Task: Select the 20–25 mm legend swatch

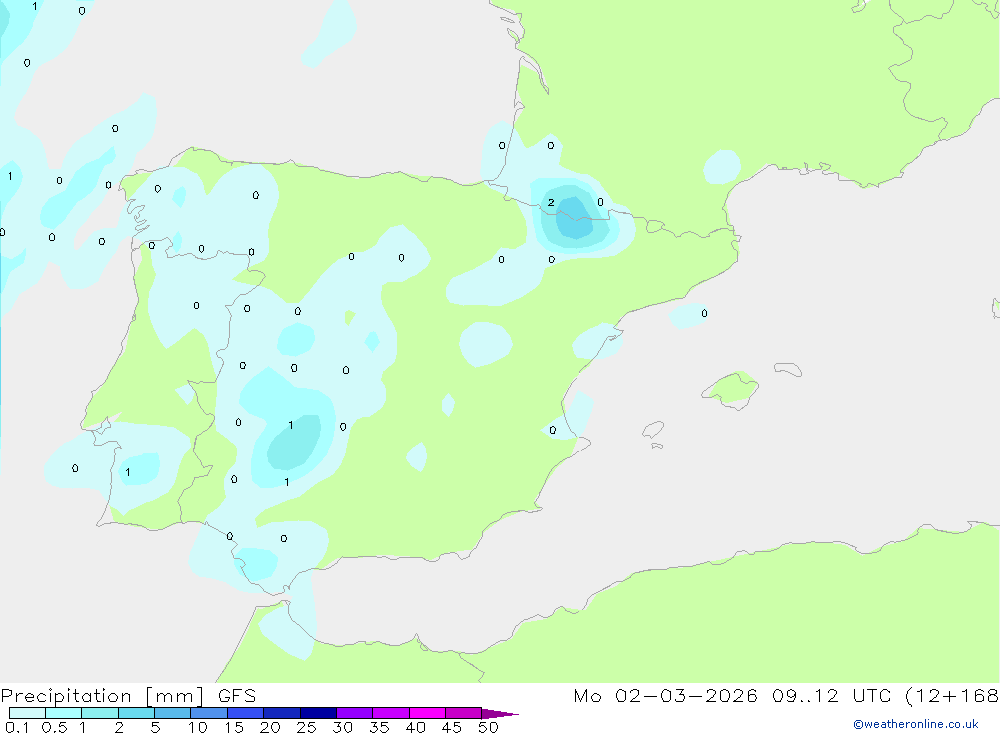Action: coord(282,713)
